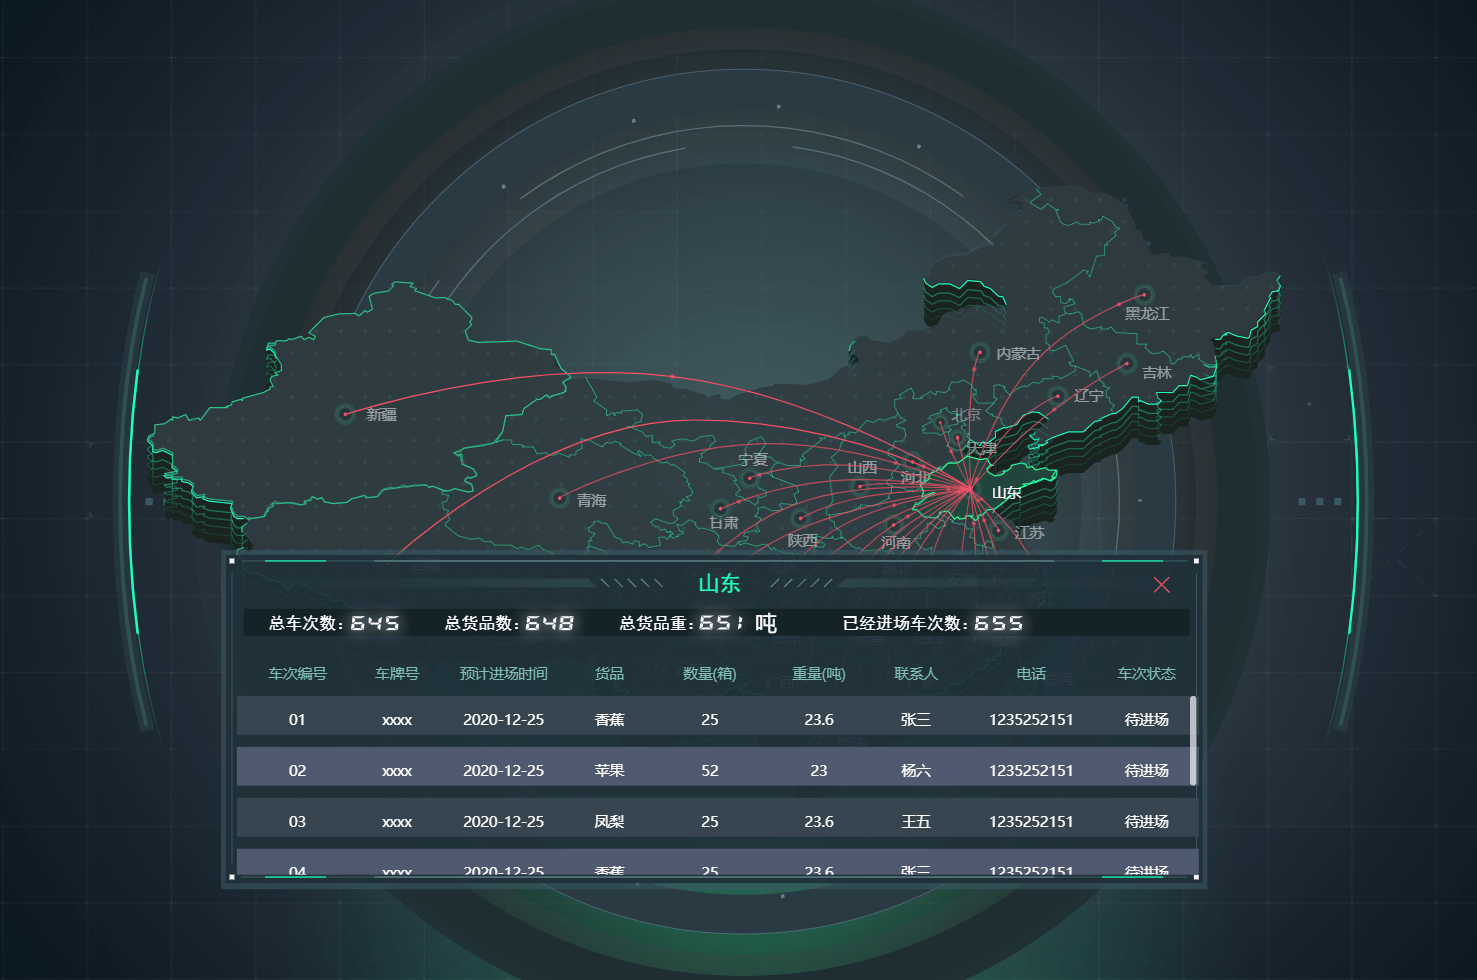
Task: Click the 车次编号 column header
Action: coord(297,673)
